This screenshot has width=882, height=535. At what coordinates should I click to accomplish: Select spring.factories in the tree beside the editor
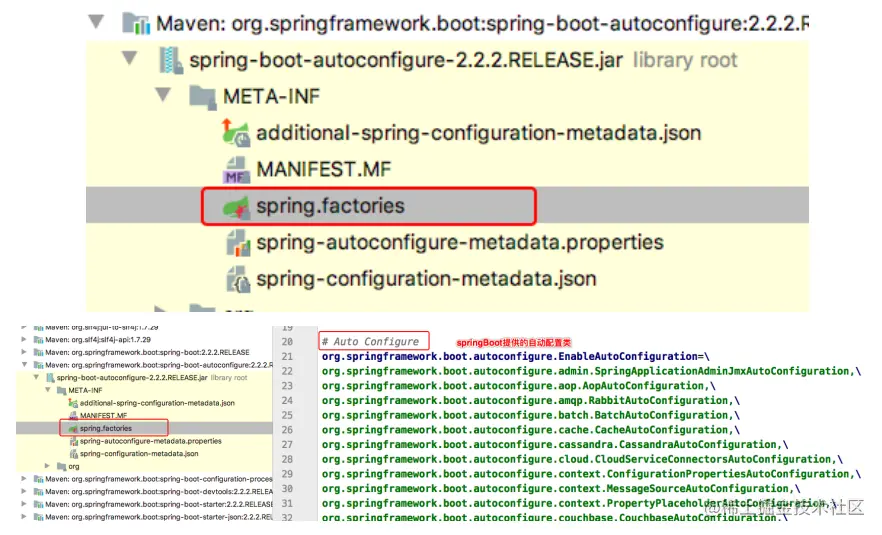[106, 428]
